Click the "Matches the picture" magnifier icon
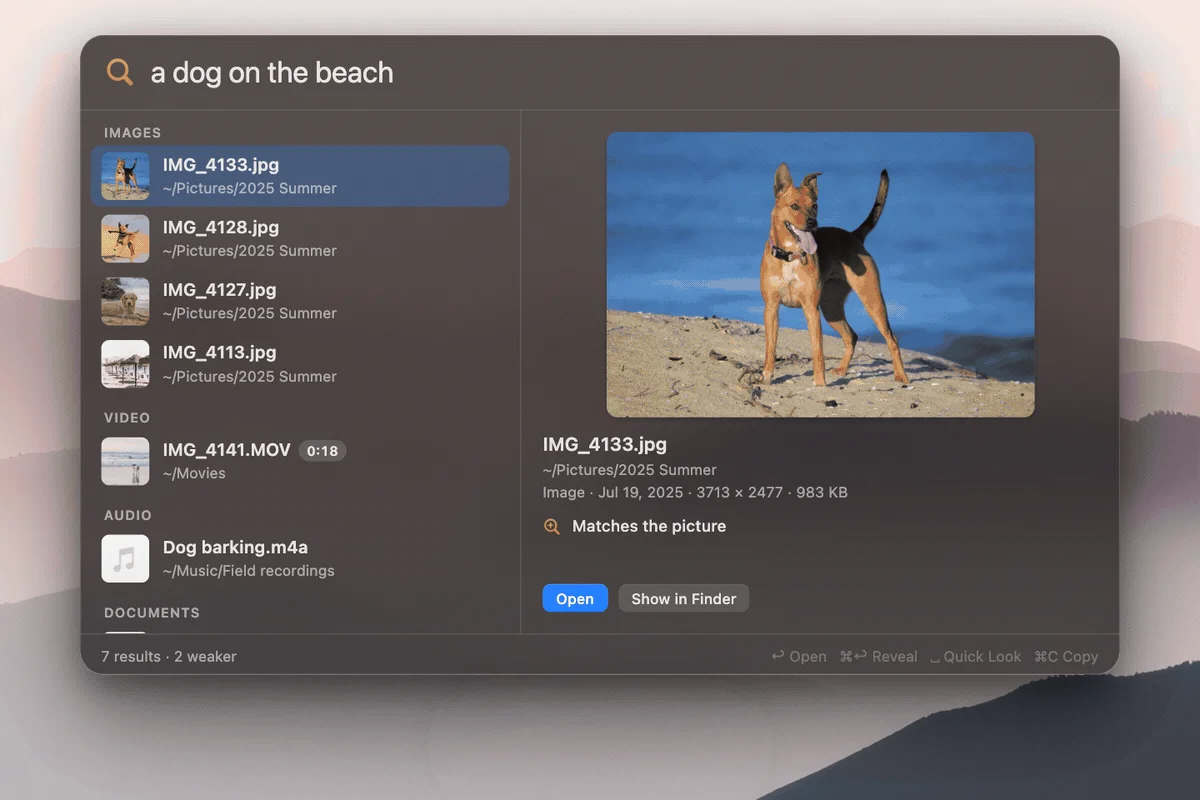 (552, 526)
